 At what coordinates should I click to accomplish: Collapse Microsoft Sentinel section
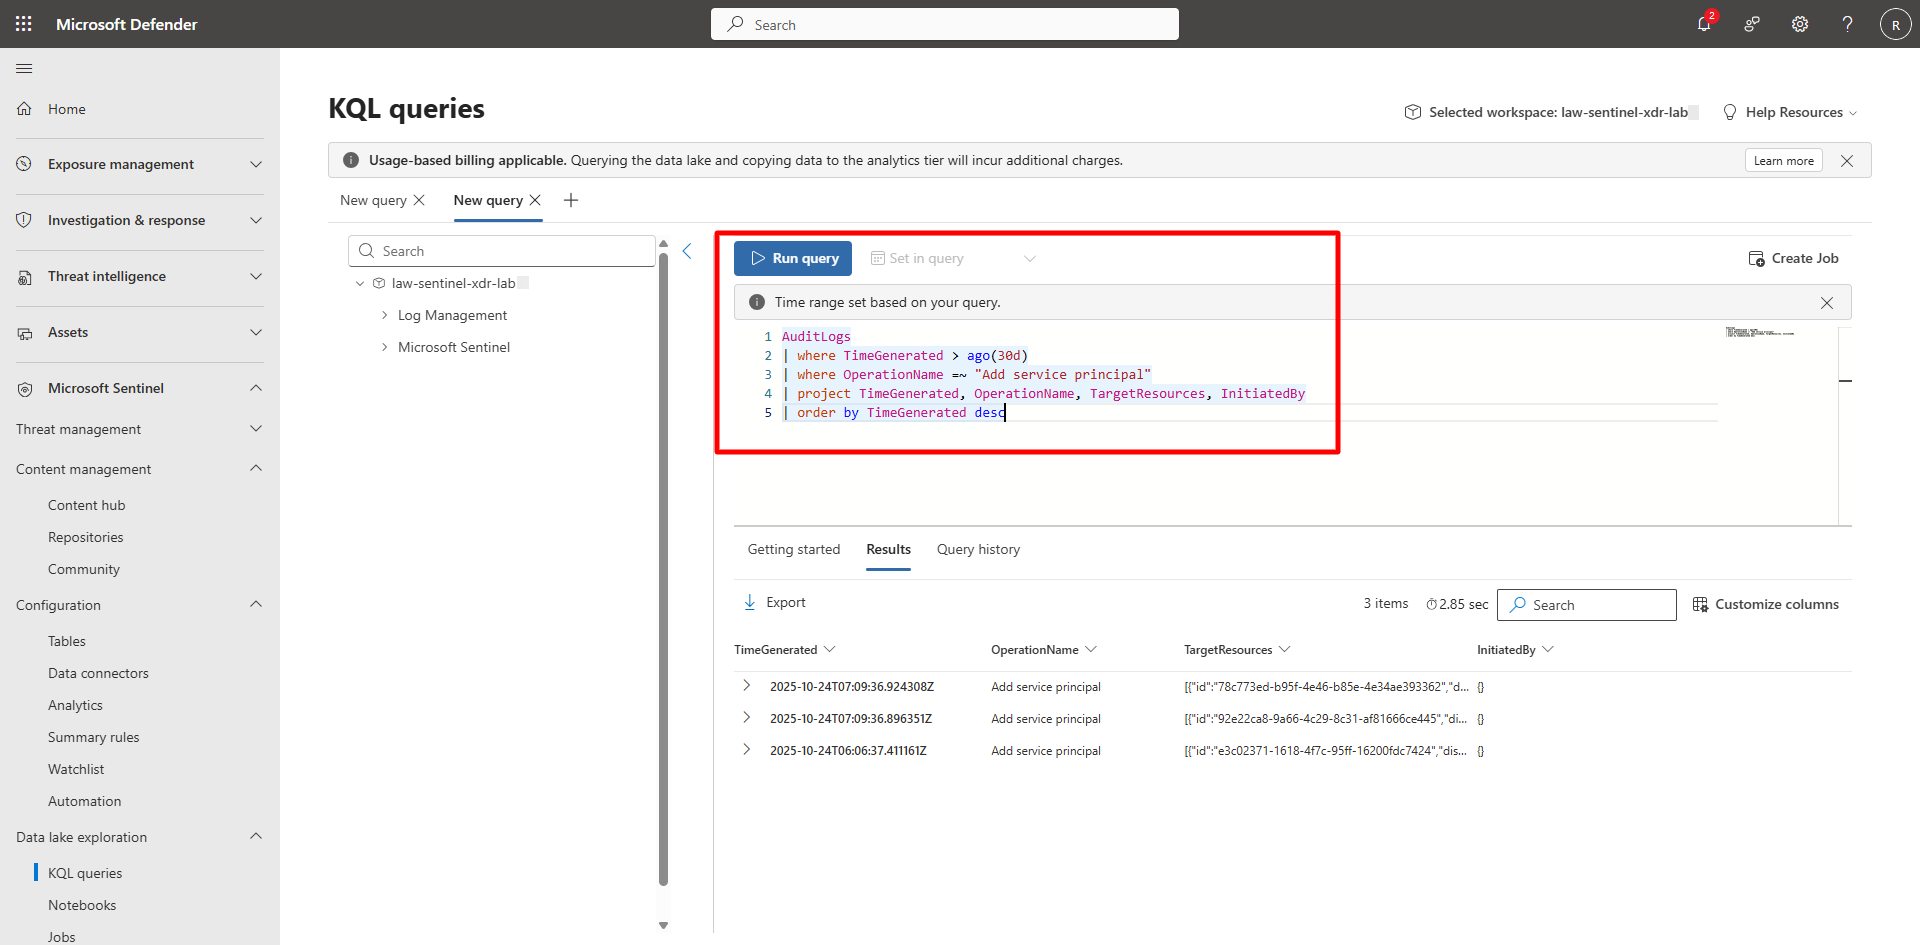[256, 388]
